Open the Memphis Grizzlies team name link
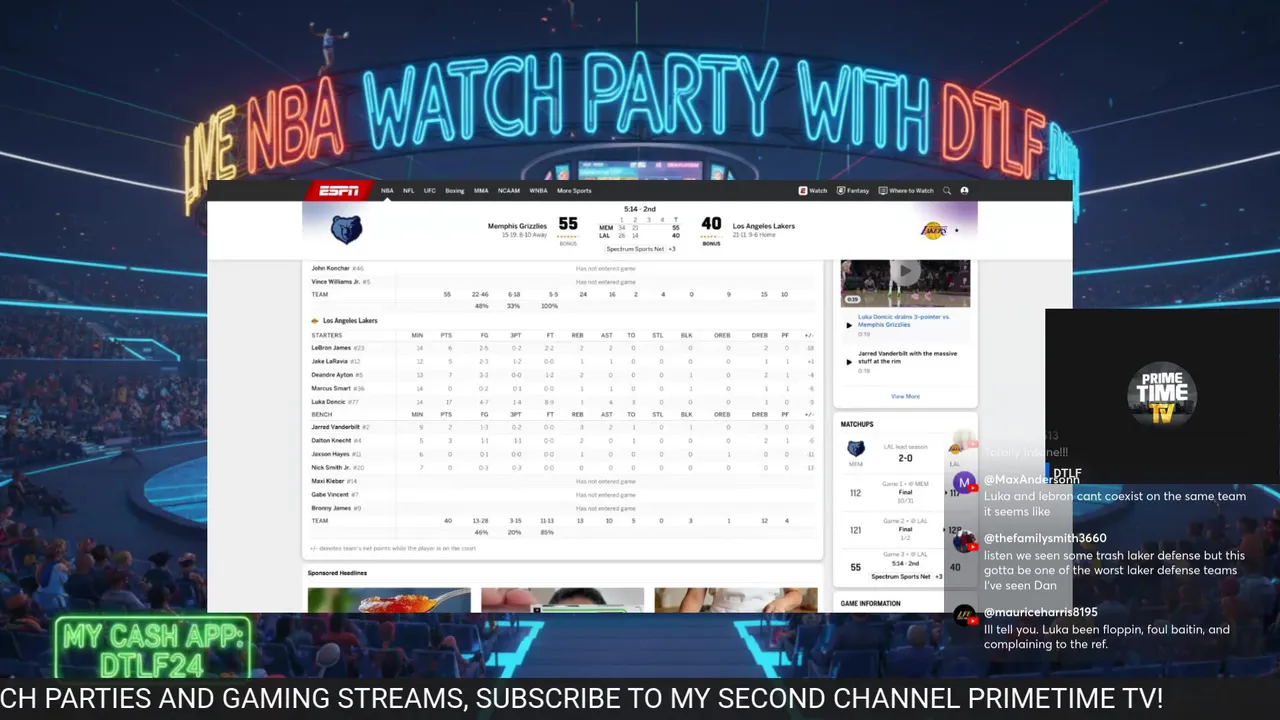Image resolution: width=1280 pixels, height=720 pixels. tap(517, 226)
